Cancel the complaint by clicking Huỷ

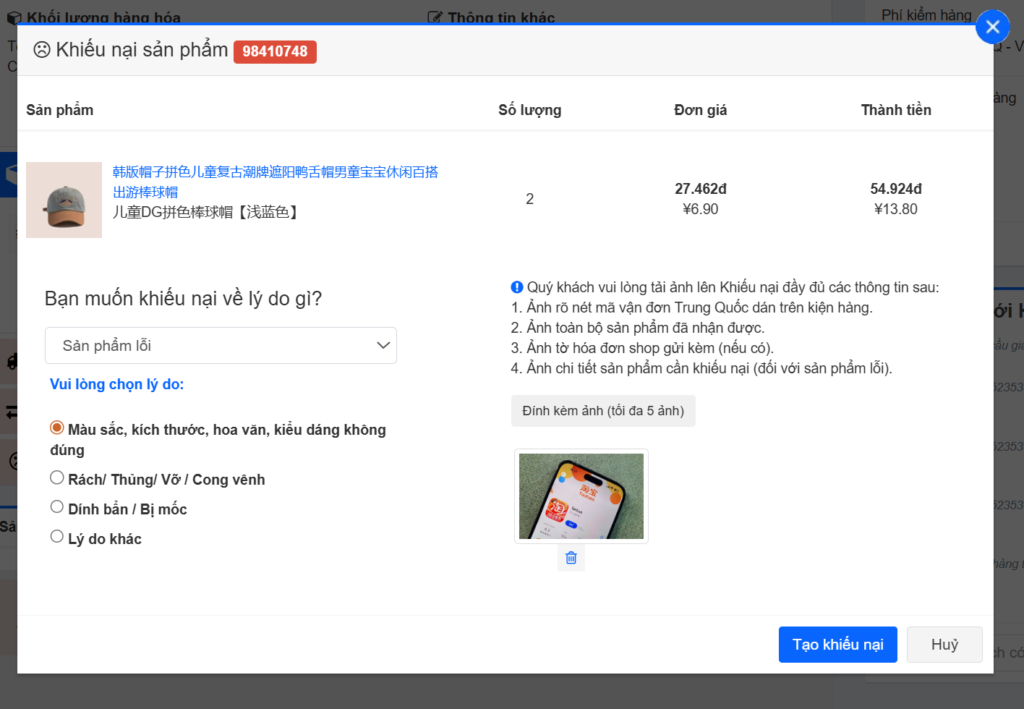point(944,644)
